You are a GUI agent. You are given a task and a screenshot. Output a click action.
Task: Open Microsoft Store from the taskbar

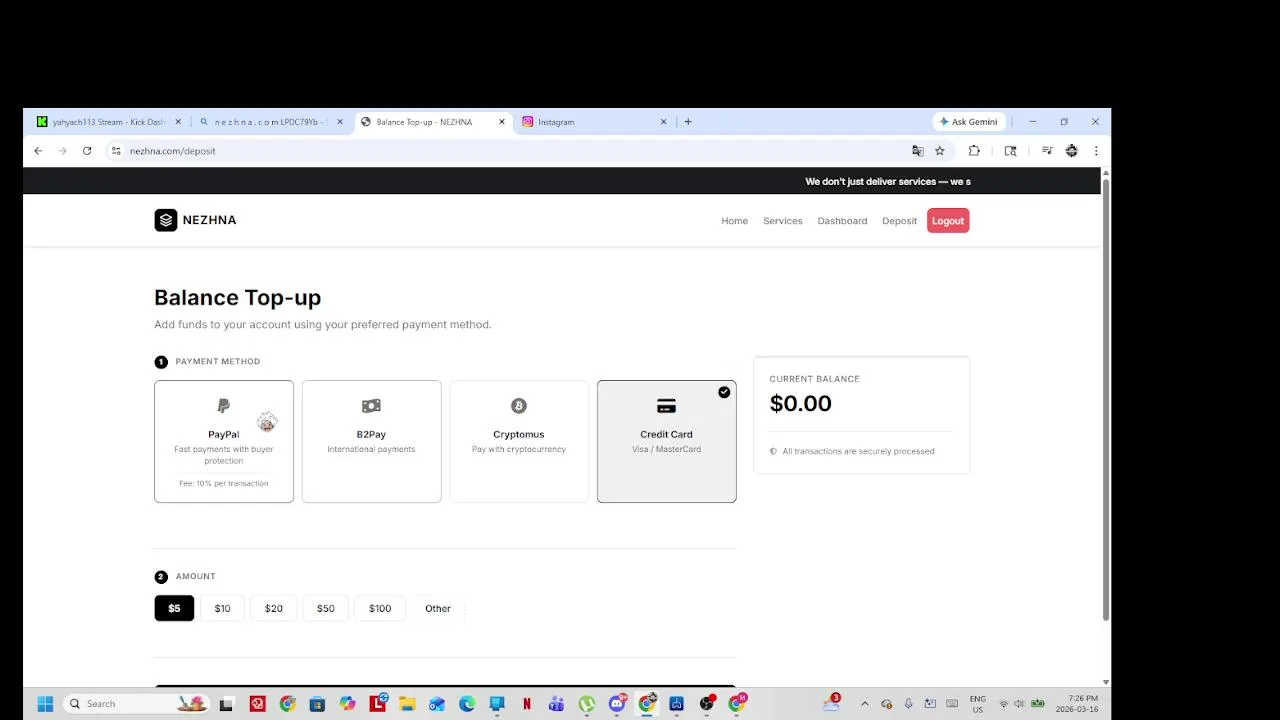(x=317, y=704)
